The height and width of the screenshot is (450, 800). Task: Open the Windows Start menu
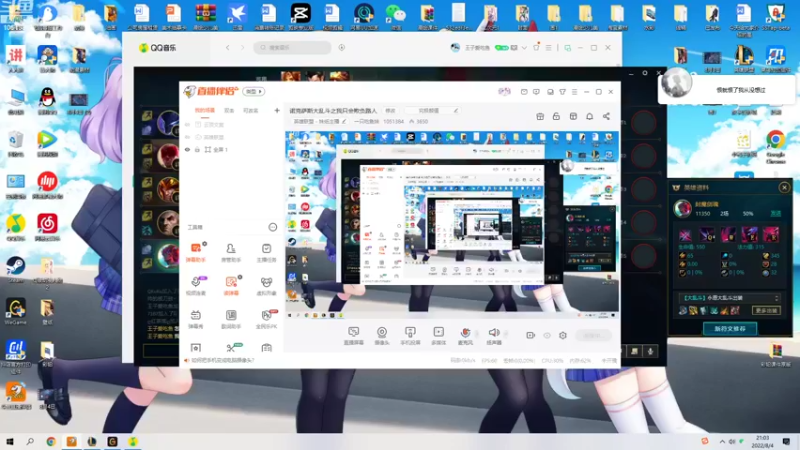(9, 441)
